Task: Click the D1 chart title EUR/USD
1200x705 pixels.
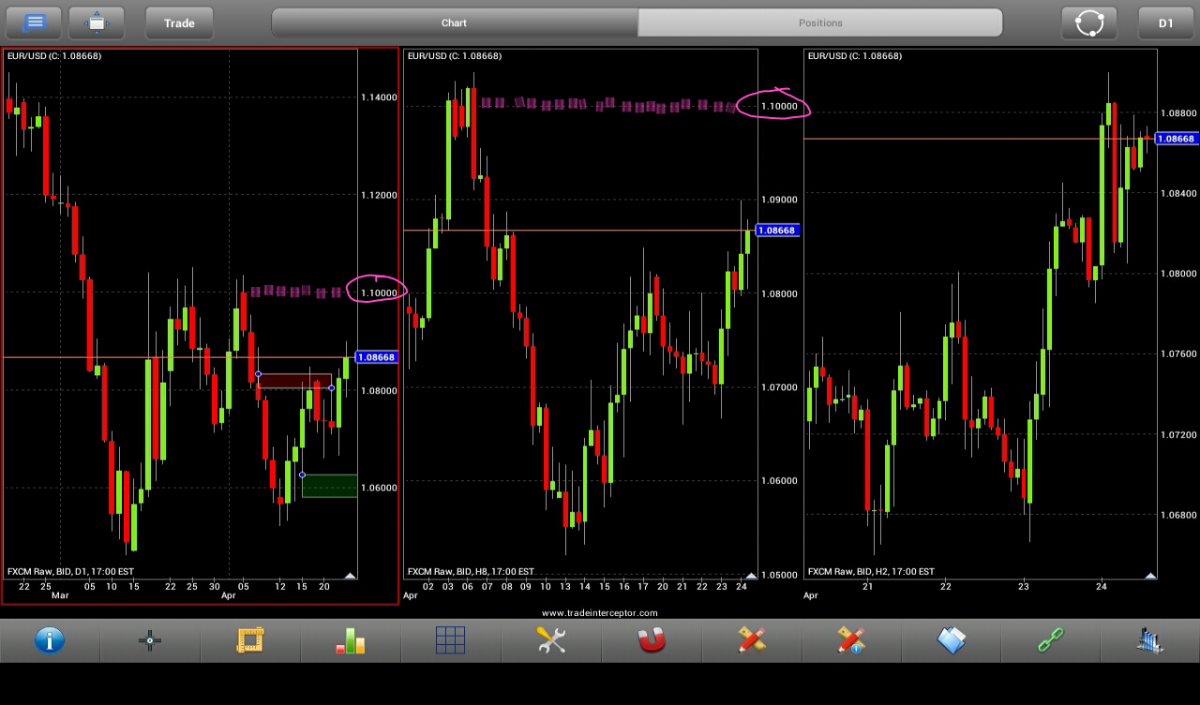Action: 54,56
